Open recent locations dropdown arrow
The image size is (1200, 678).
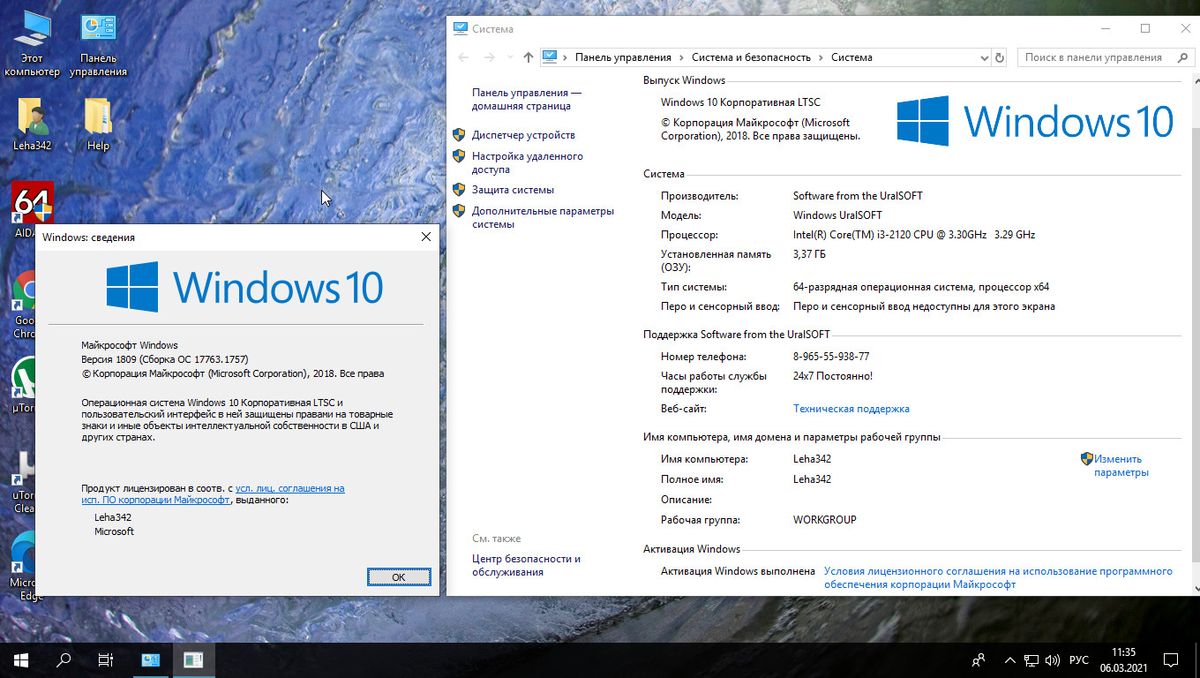[x=512, y=58]
